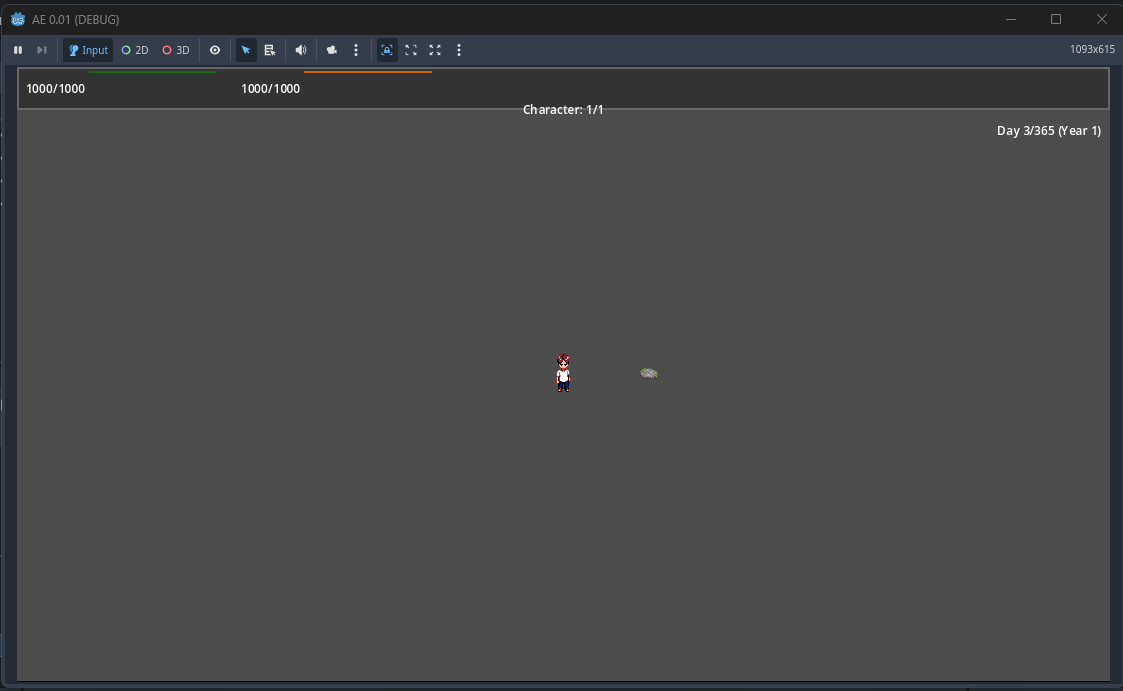Click the Godot logo in the title bar

point(18,19)
